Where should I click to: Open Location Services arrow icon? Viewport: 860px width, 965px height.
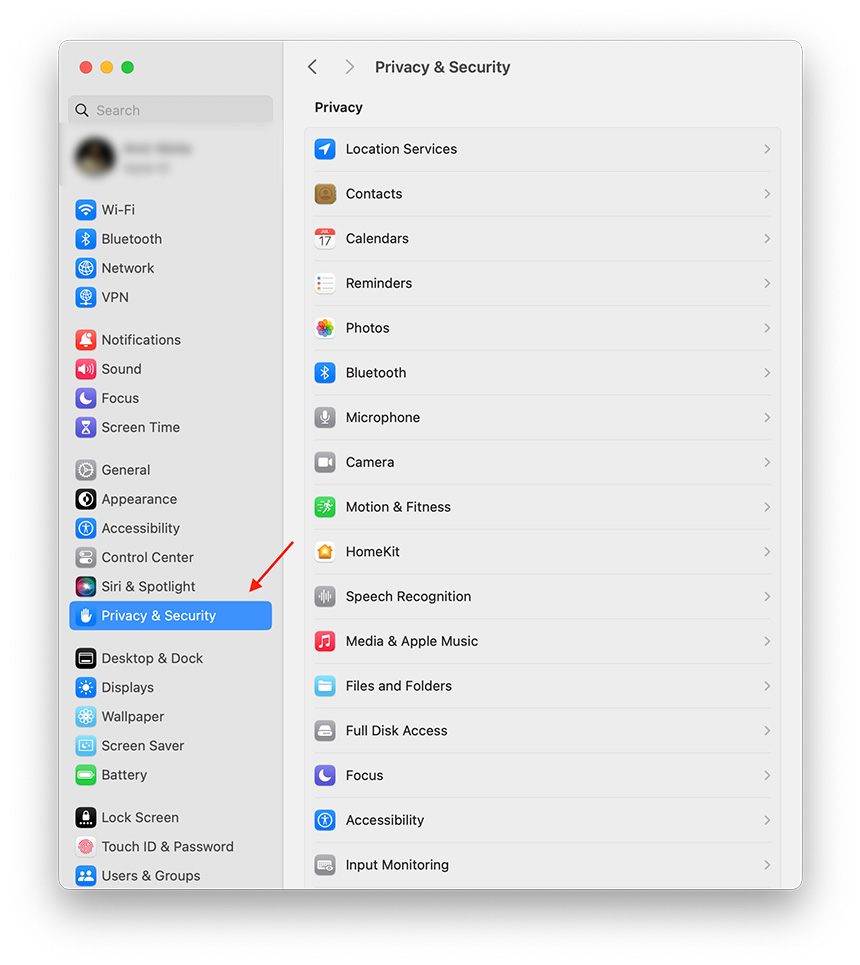[x=325, y=149]
